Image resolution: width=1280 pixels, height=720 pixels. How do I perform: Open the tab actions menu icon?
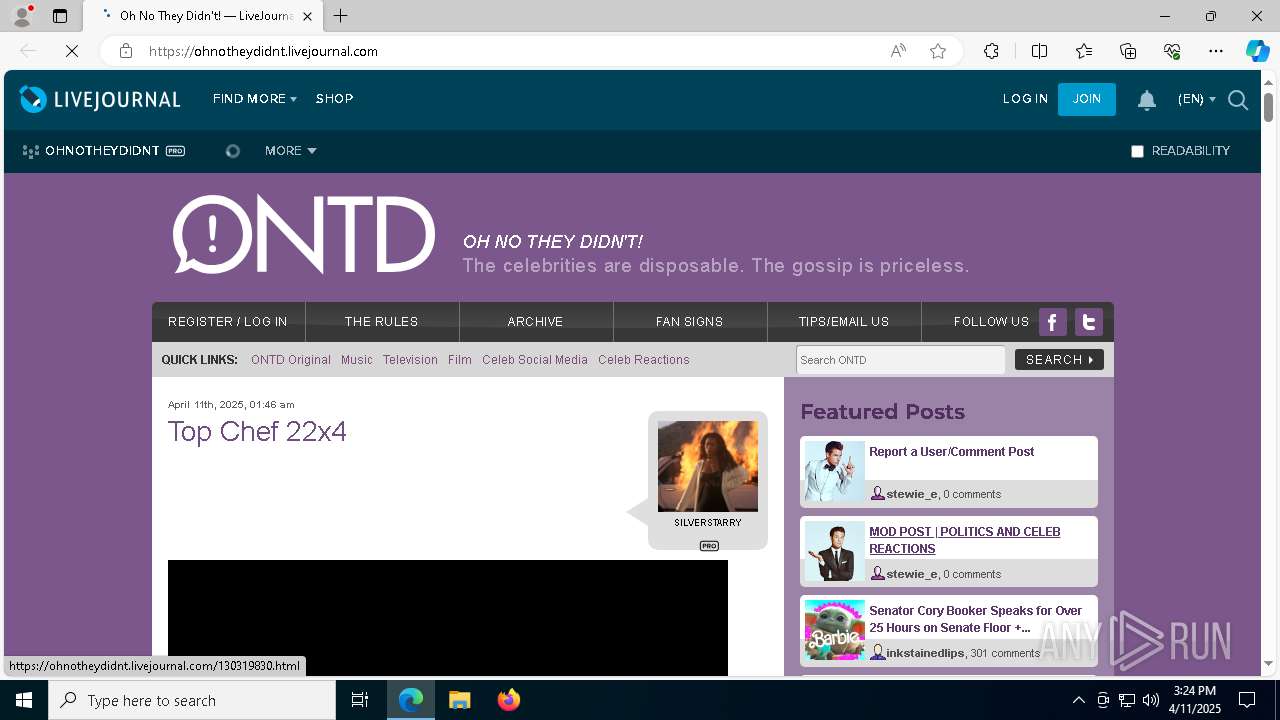[x=60, y=16]
